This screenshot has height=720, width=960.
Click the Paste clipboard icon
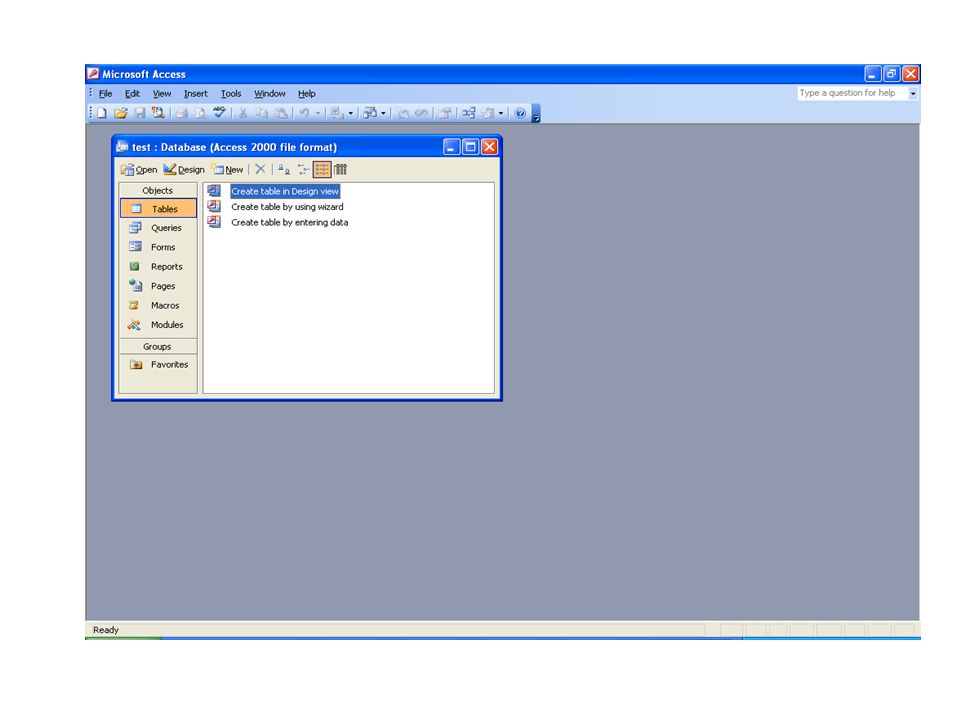[x=280, y=113]
